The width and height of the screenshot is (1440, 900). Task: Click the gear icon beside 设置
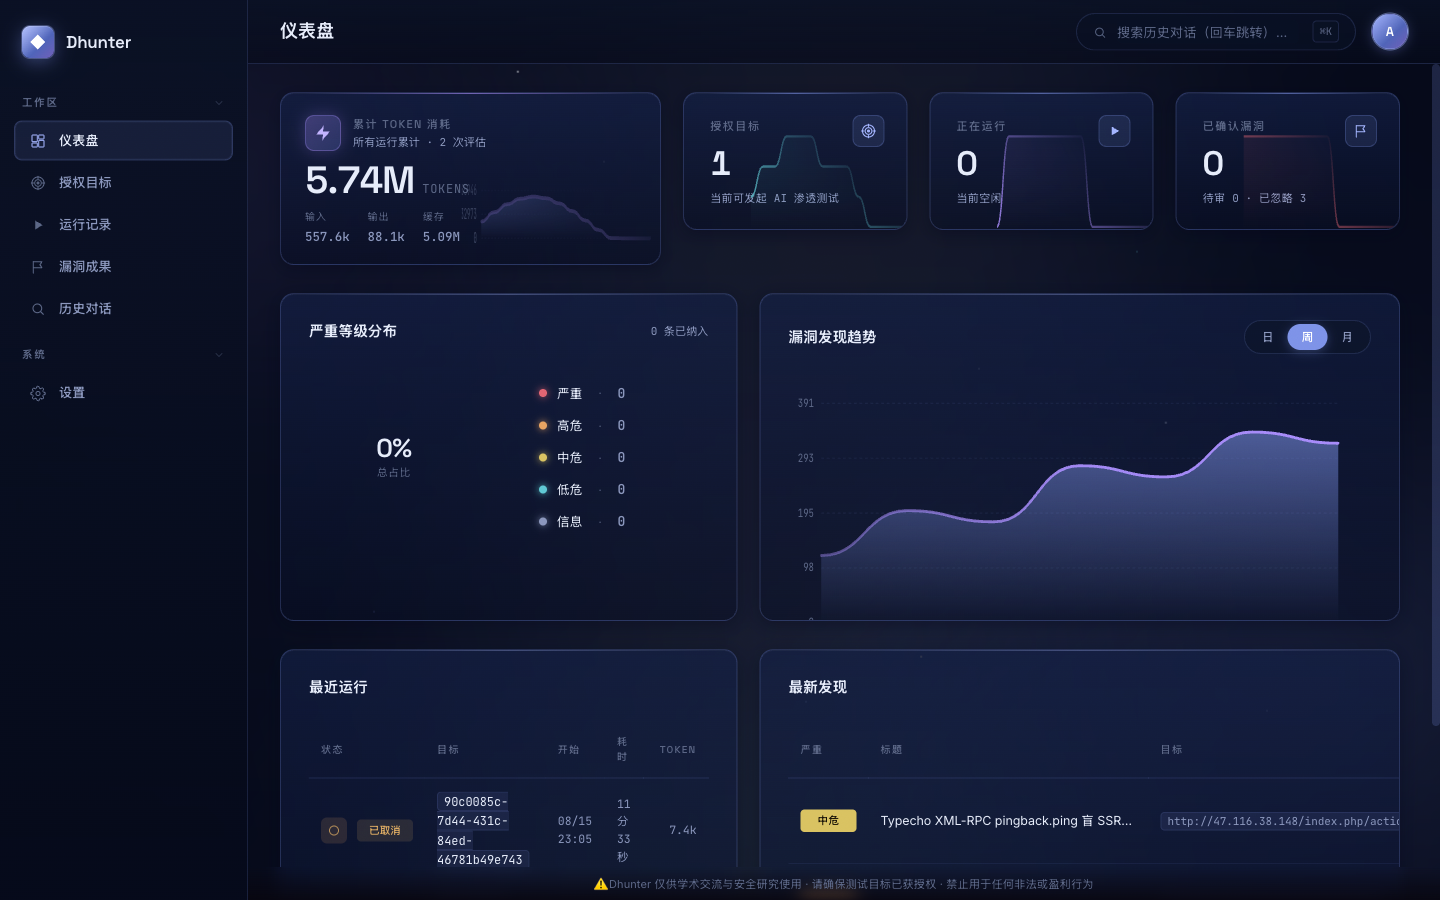point(38,393)
